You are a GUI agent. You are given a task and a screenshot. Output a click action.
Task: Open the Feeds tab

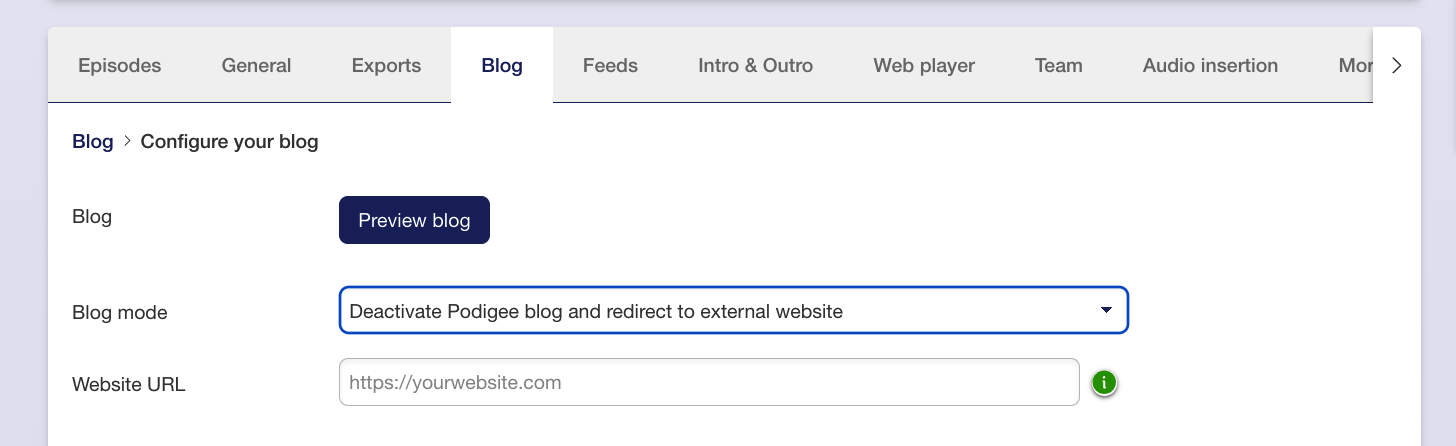(x=610, y=65)
